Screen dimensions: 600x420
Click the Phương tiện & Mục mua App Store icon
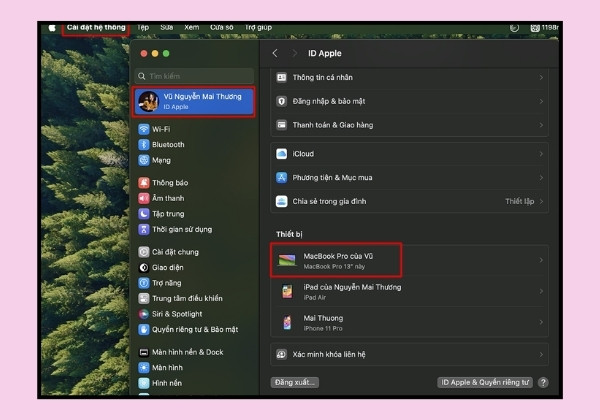coord(282,177)
